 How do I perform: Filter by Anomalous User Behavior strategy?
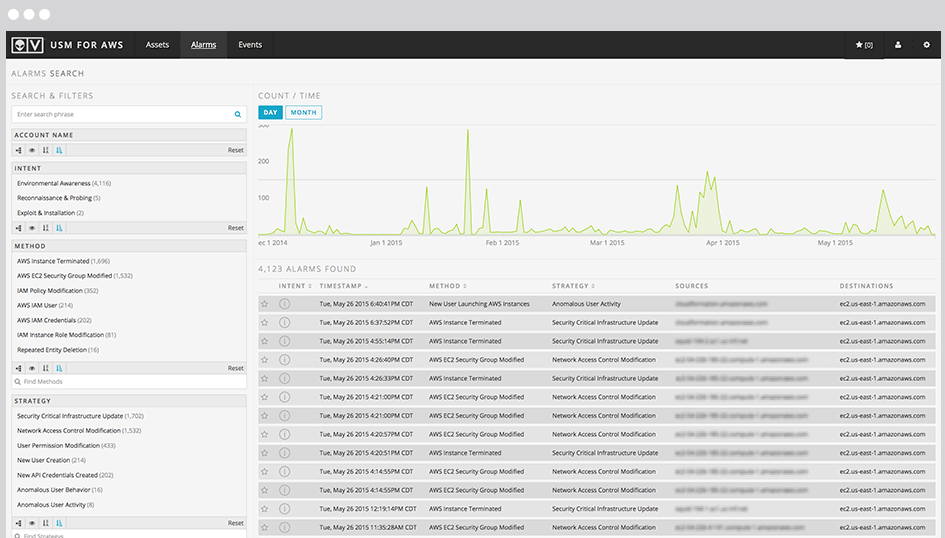click(x=60, y=490)
